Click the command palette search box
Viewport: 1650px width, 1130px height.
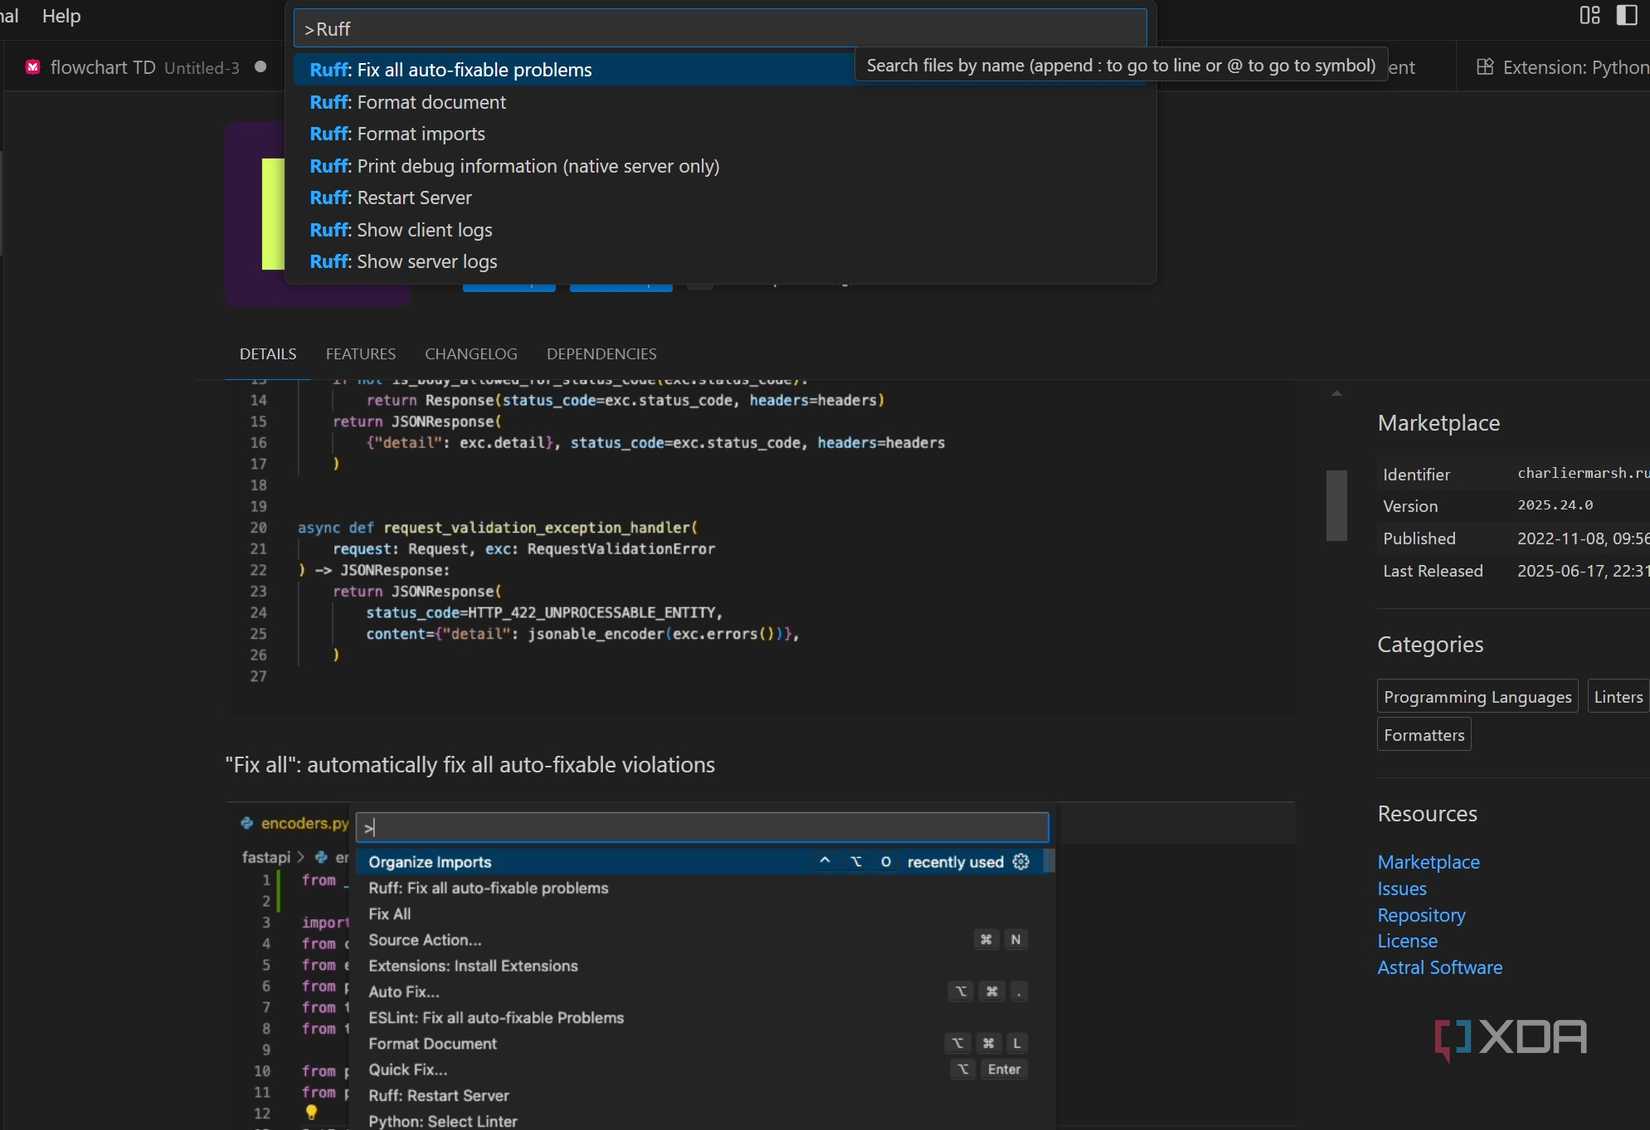tap(718, 28)
